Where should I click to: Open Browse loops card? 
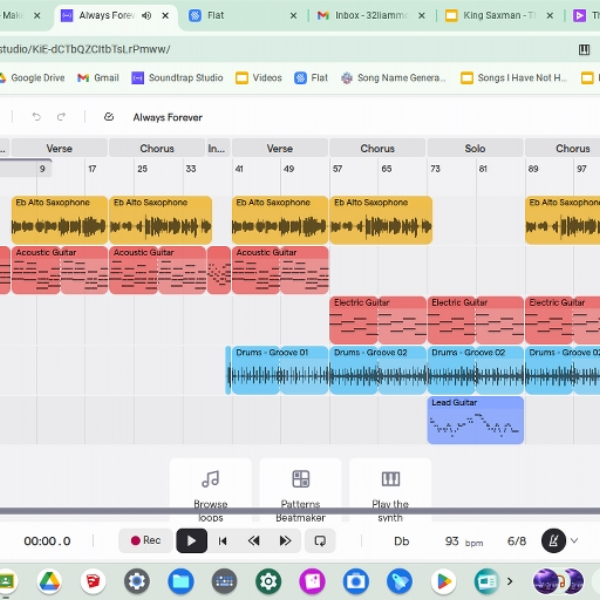[x=210, y=490]
